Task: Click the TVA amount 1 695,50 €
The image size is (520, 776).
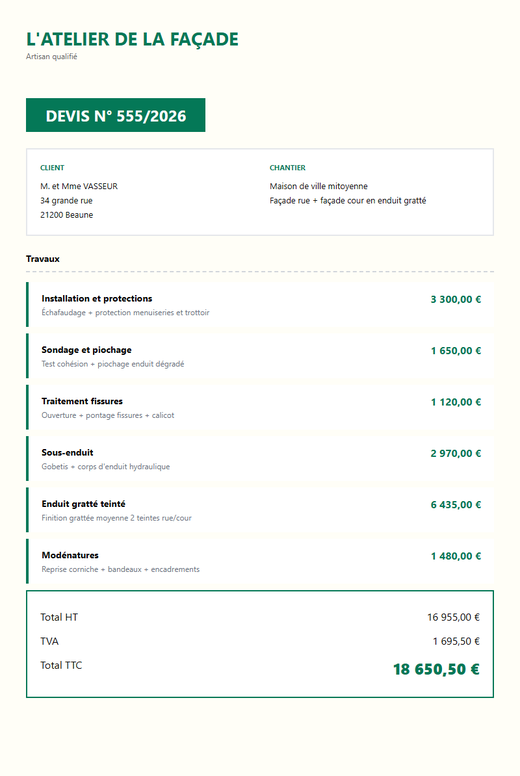Action: click(x=456, y=641)
